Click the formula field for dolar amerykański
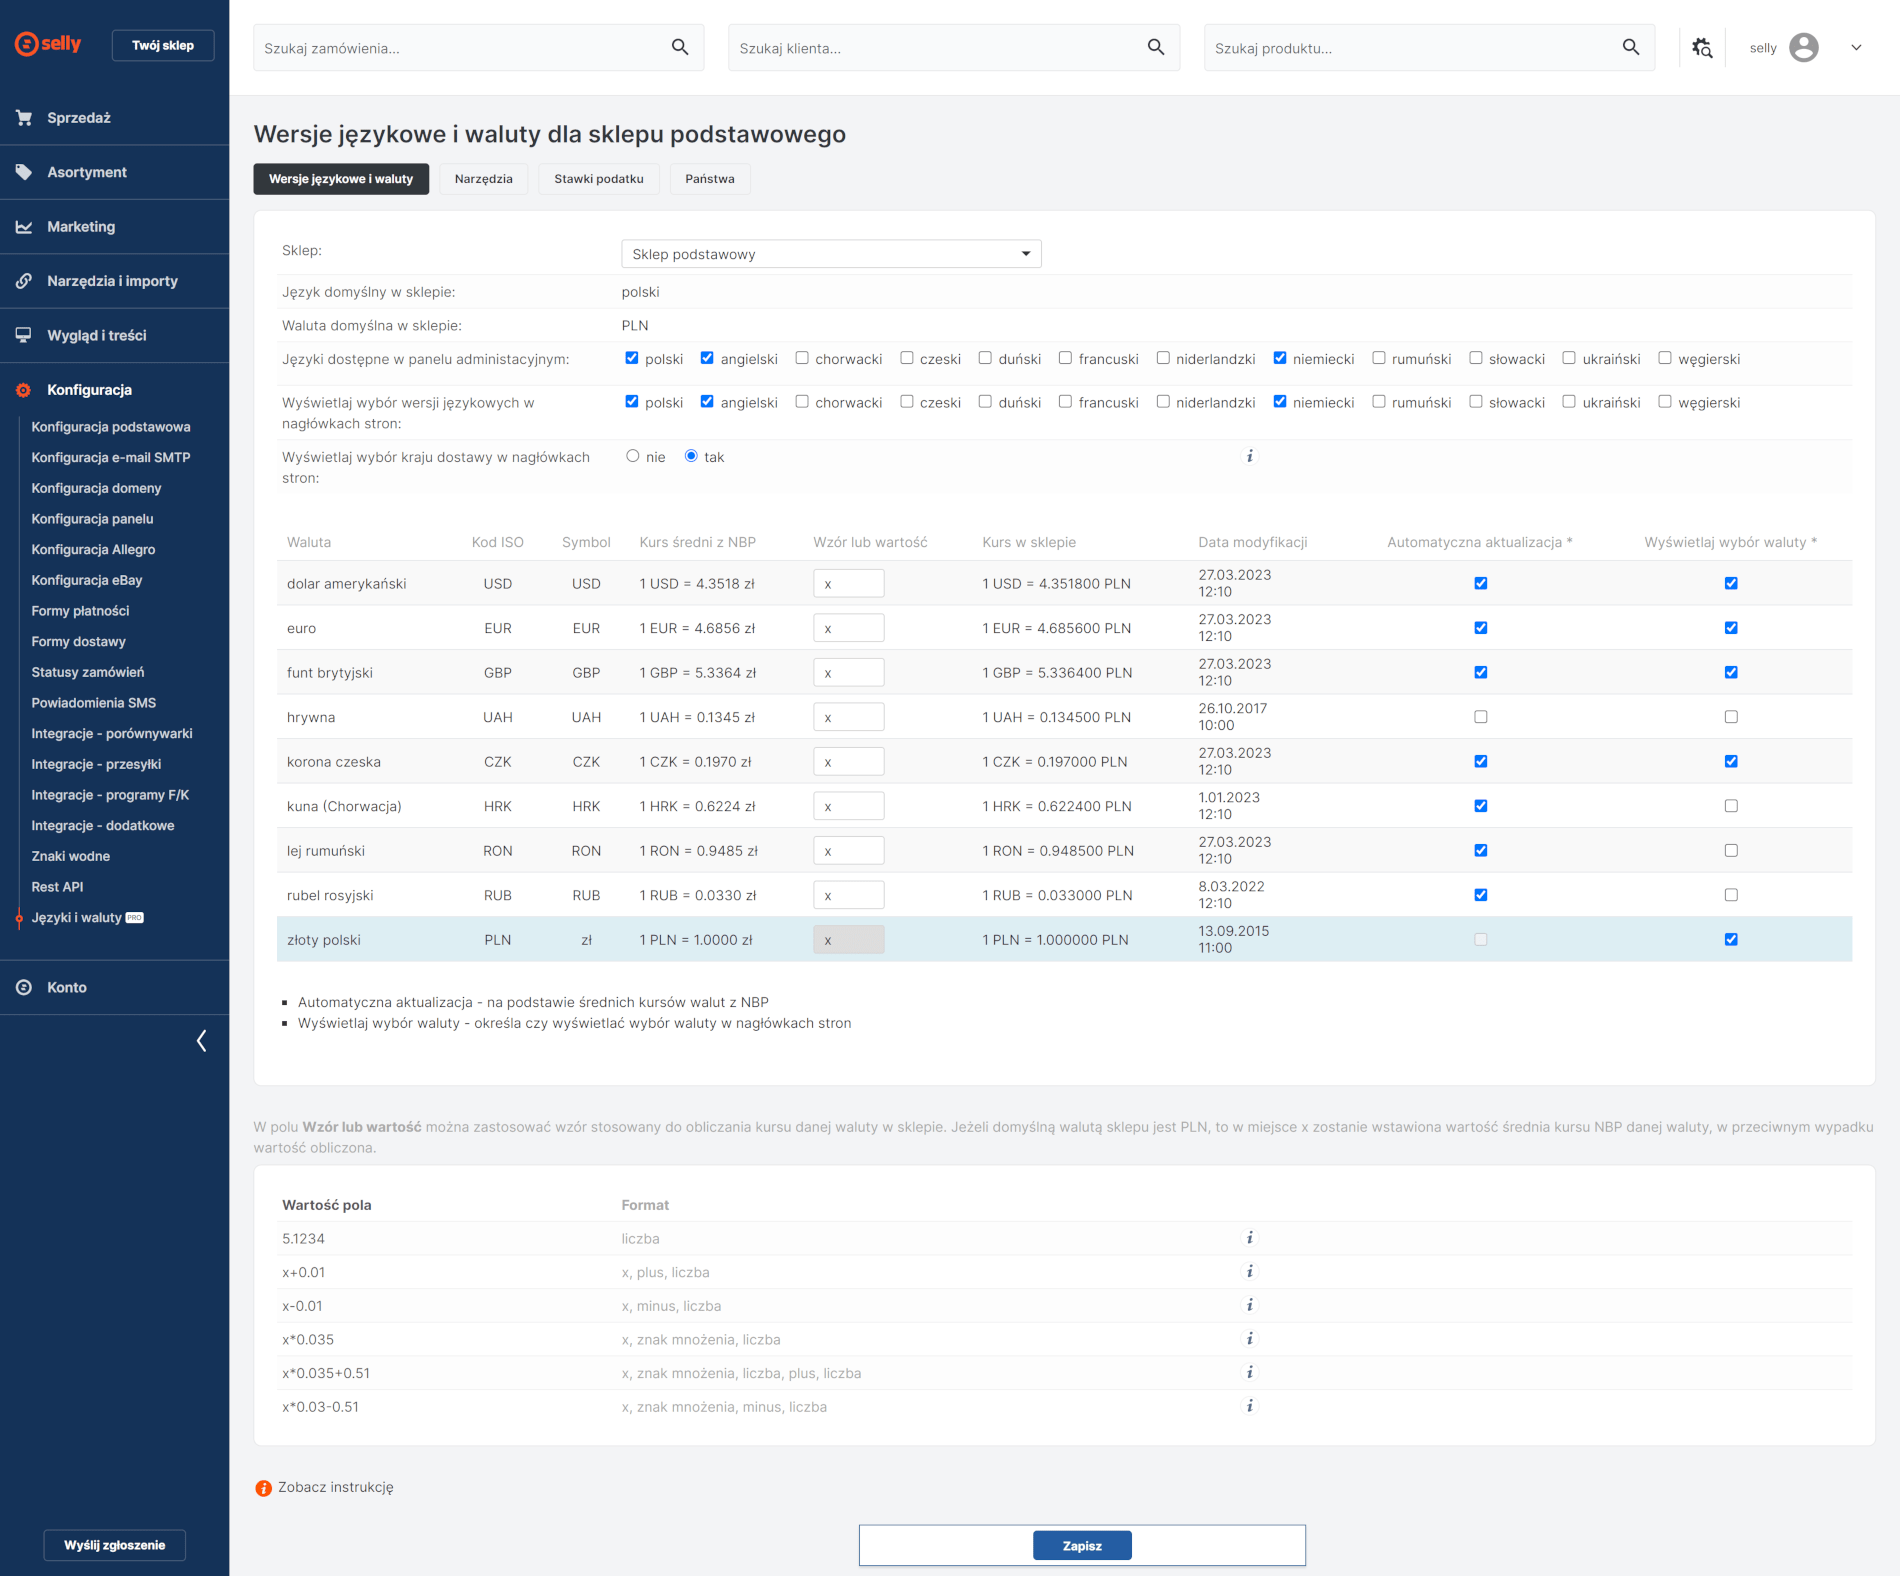Image resolution: width=1900 pixels, height=1576 pixels. (849, 583)
